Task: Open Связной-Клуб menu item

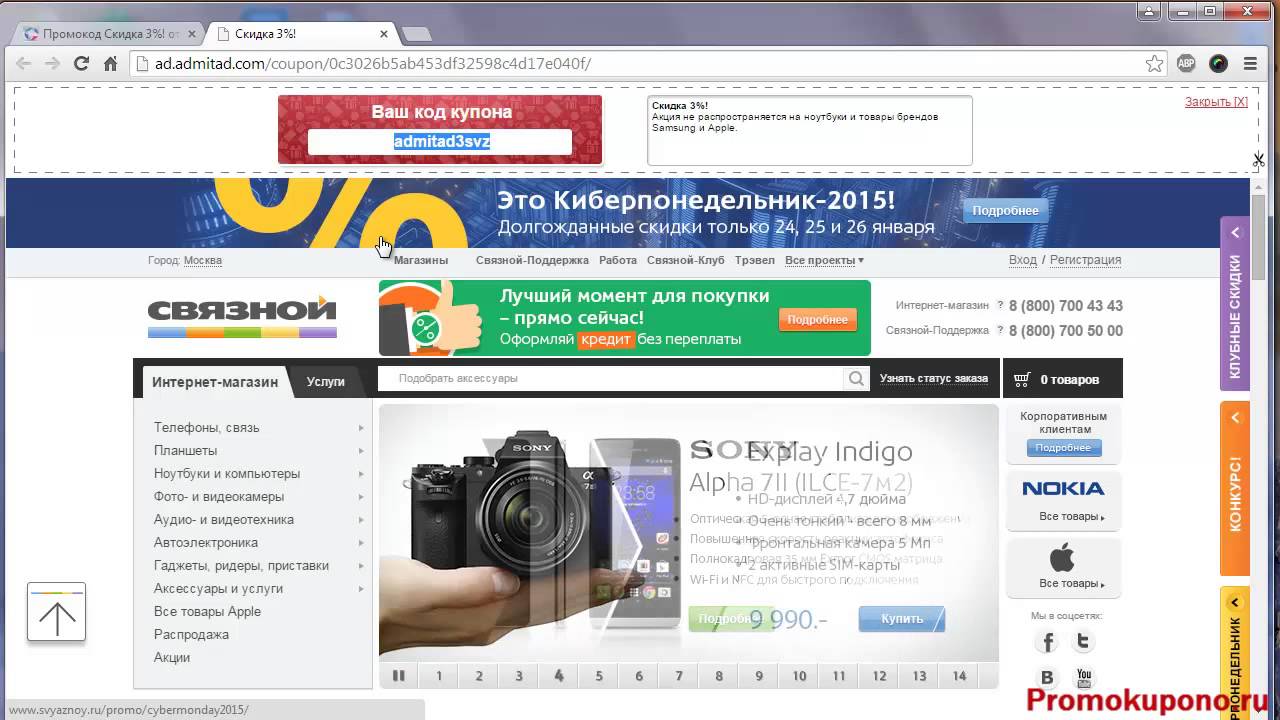Action: point(685,260)
